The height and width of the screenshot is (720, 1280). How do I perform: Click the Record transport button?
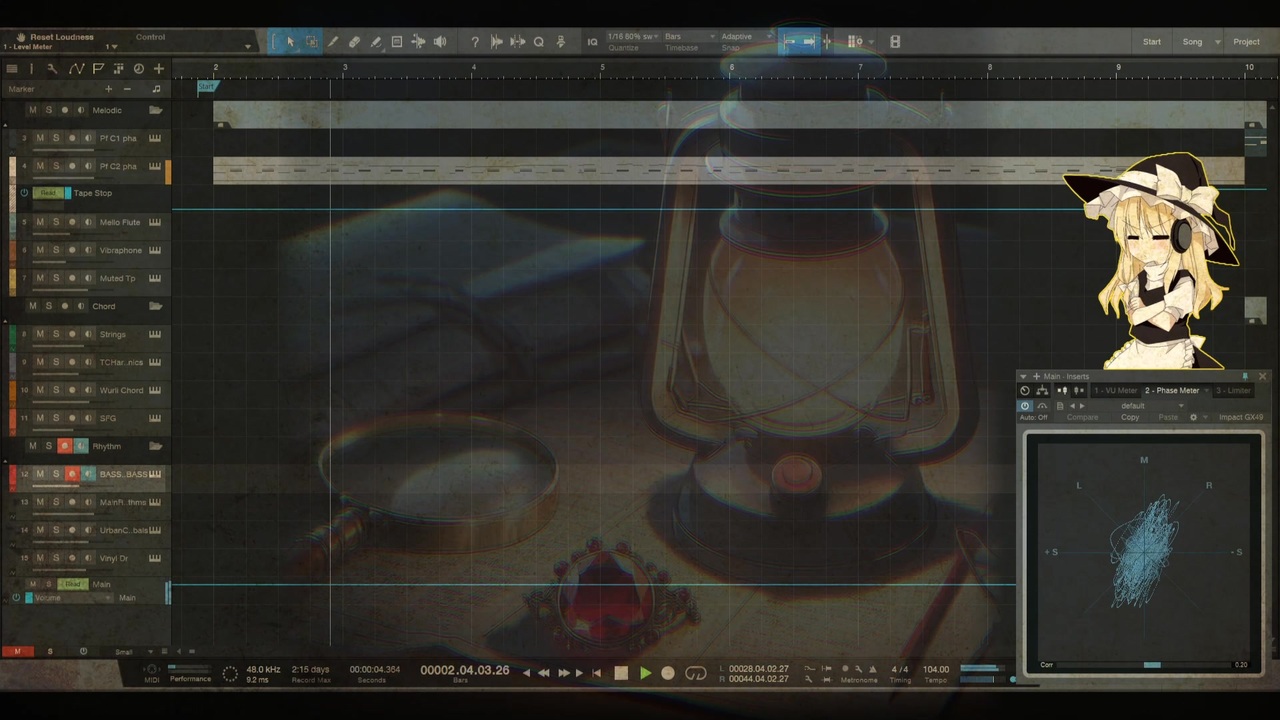click(668, 673)
